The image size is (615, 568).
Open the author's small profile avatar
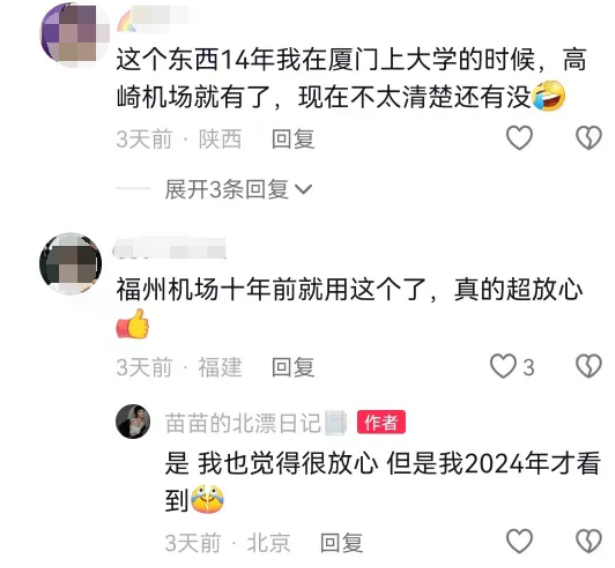click(133, 421)
